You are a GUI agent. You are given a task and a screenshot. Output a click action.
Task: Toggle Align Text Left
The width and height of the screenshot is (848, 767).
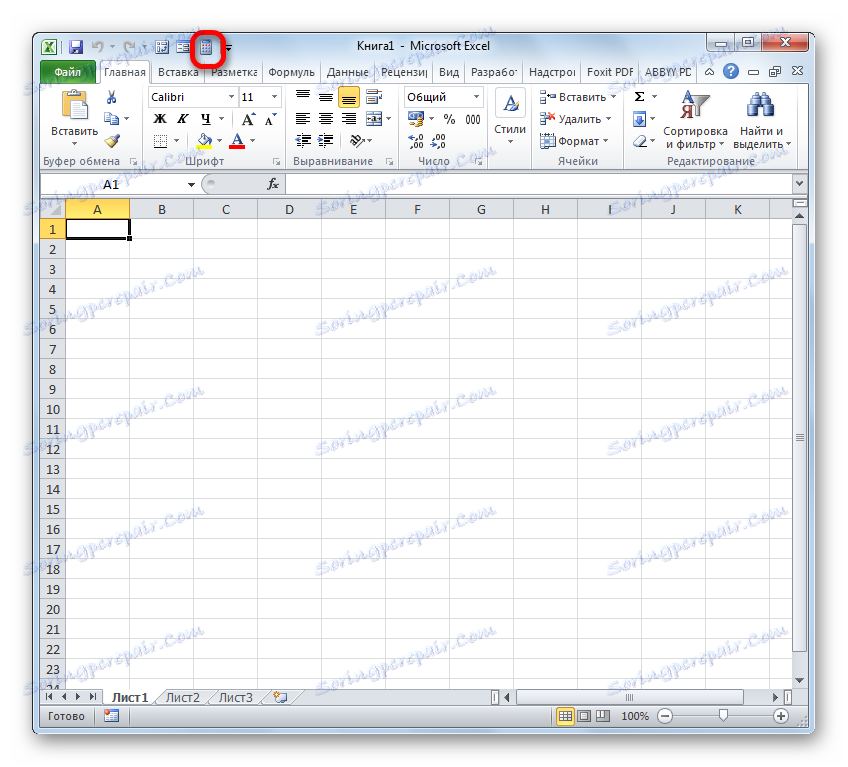pyautogui.click(x=303, y=118)
